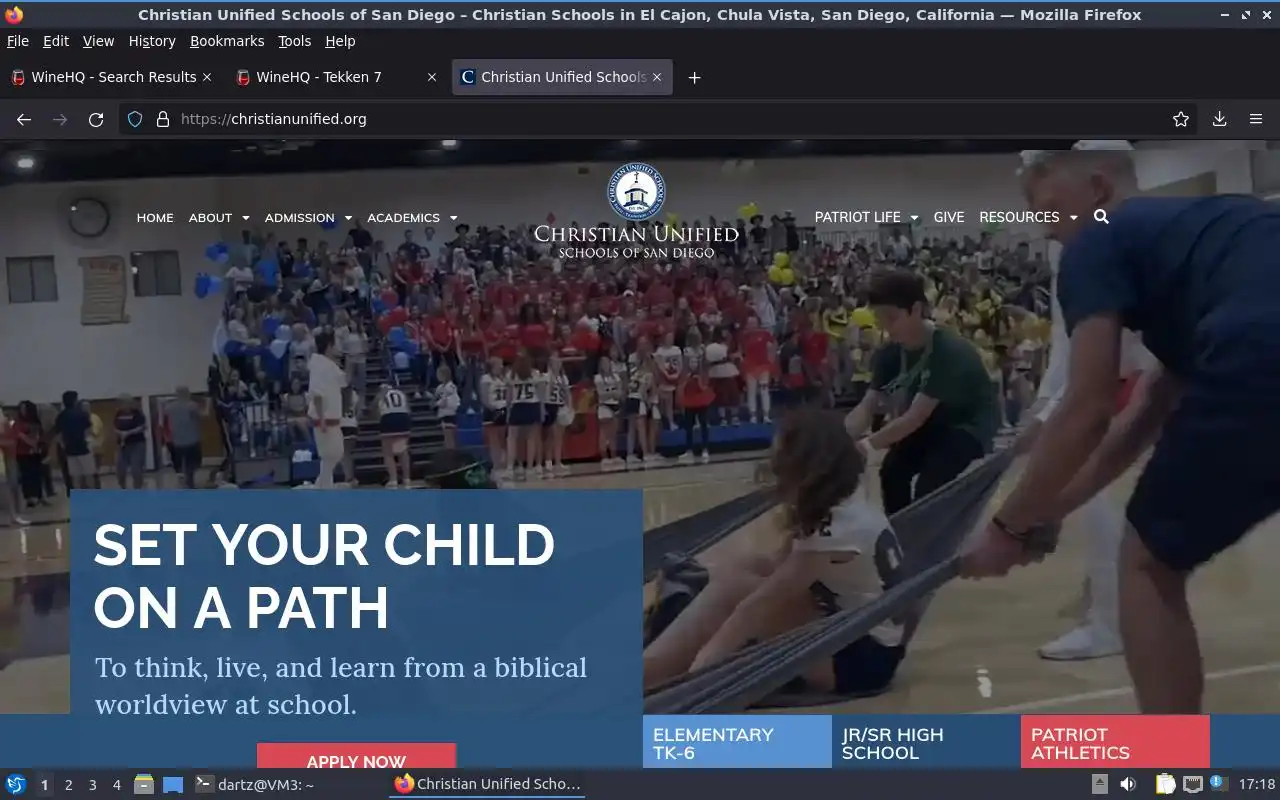This screenshot has height=800, width=1280.
Task: Open the JR/SR HIGH SCHOOL tile
Action: coord(926,742)
